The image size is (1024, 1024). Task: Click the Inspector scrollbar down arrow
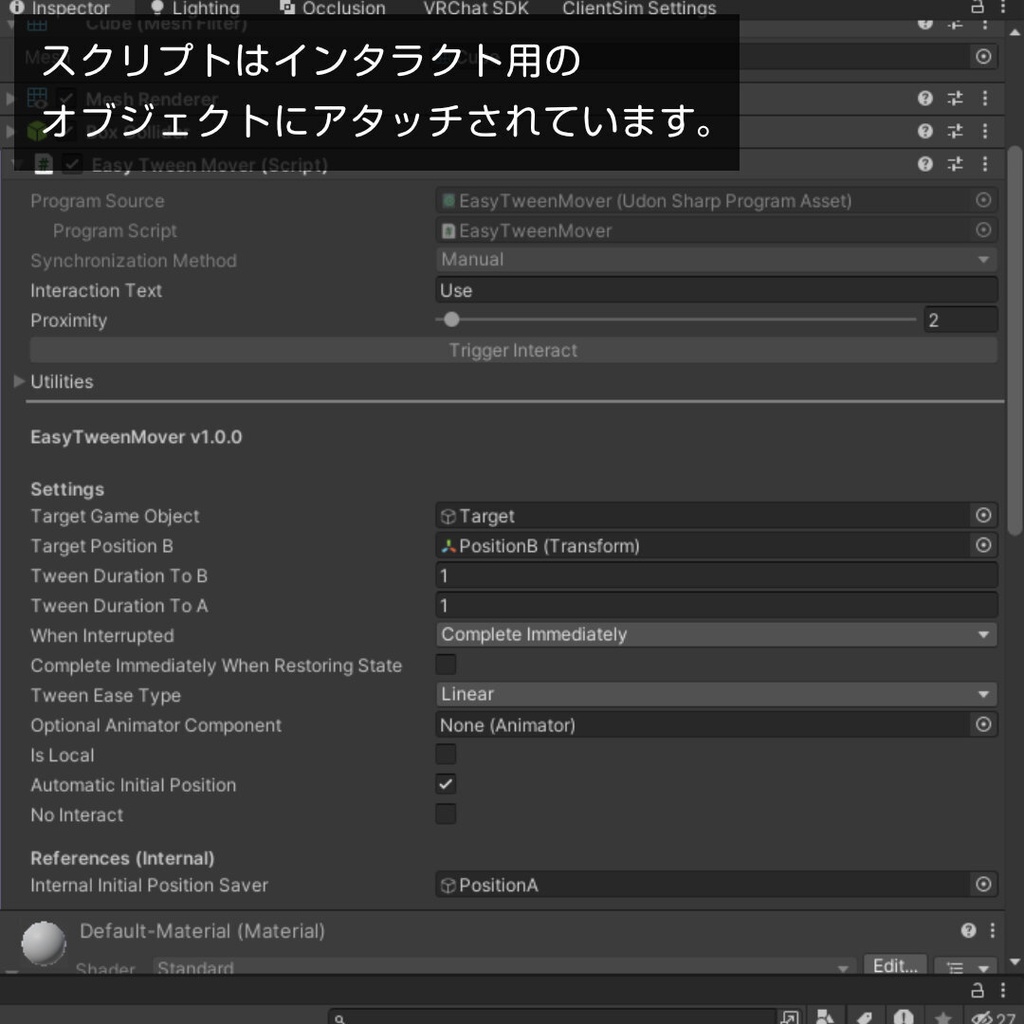pyautogui.click(x=1014, y=961)
